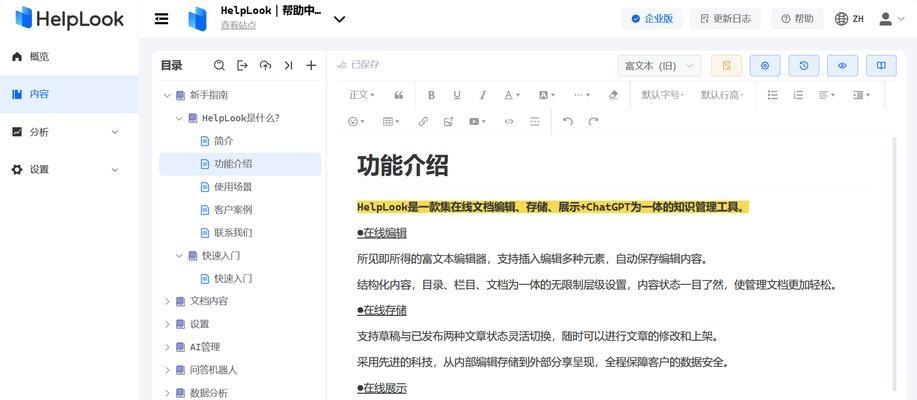
Task: Open the 默认行高 line height dropdown
Action: tap(722, 95)
